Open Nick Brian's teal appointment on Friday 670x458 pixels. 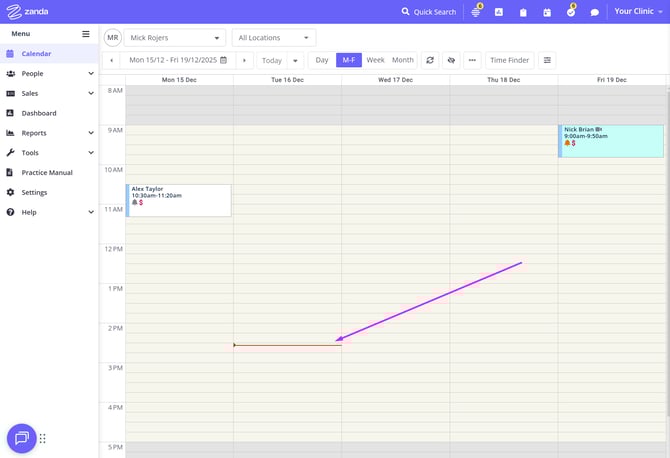coord(611,140)
